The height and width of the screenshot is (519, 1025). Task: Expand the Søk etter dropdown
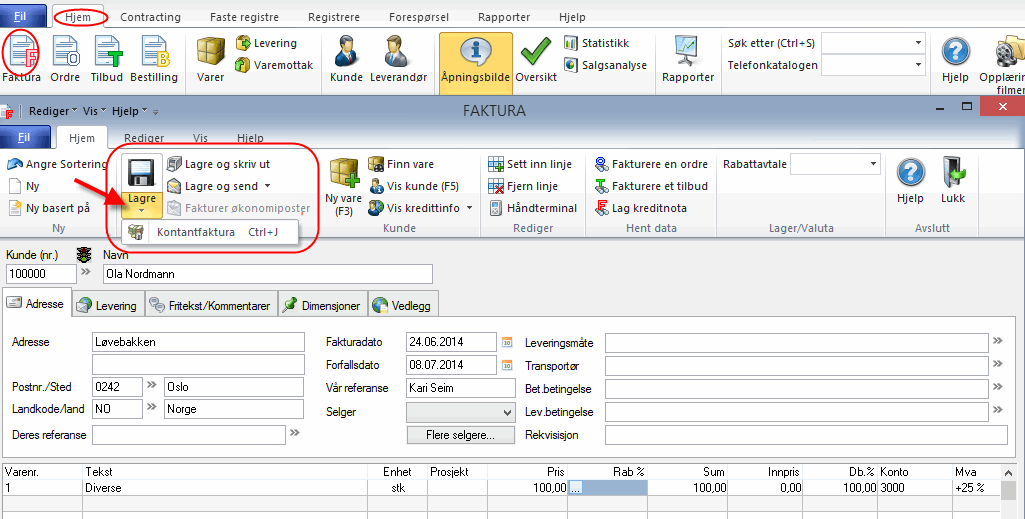pos(917,43)
